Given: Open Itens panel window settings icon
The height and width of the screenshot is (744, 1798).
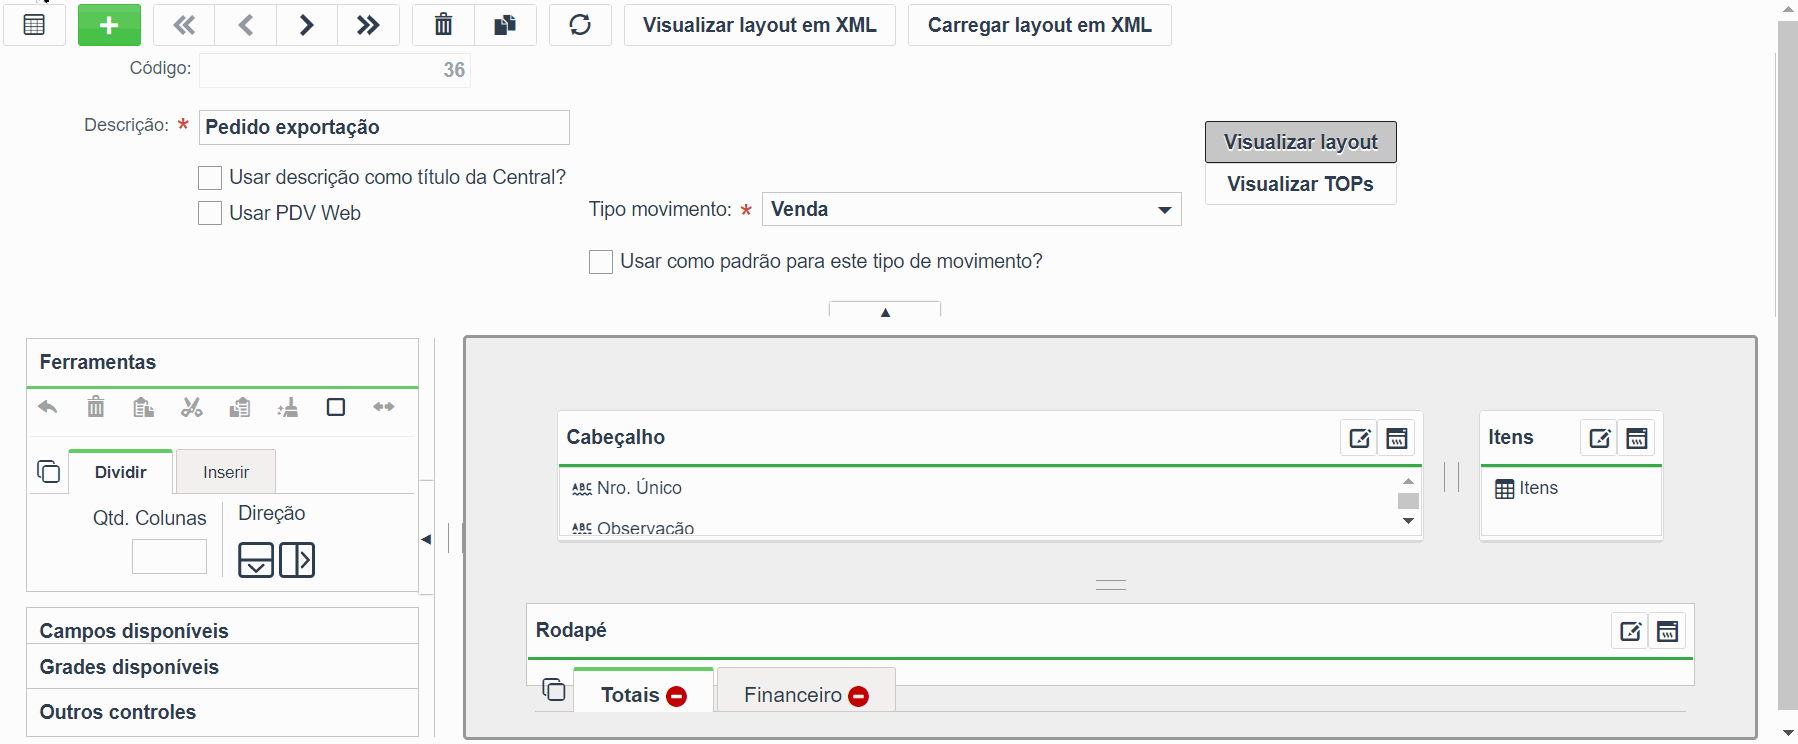Looking at the screenshot, I should point(1637,438).
